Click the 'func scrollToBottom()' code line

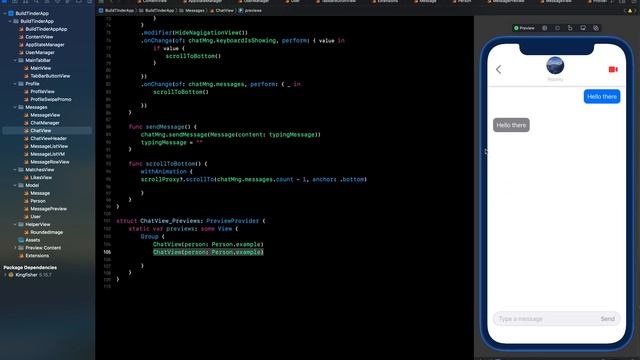pyautogui.click(x=168, y=164)
